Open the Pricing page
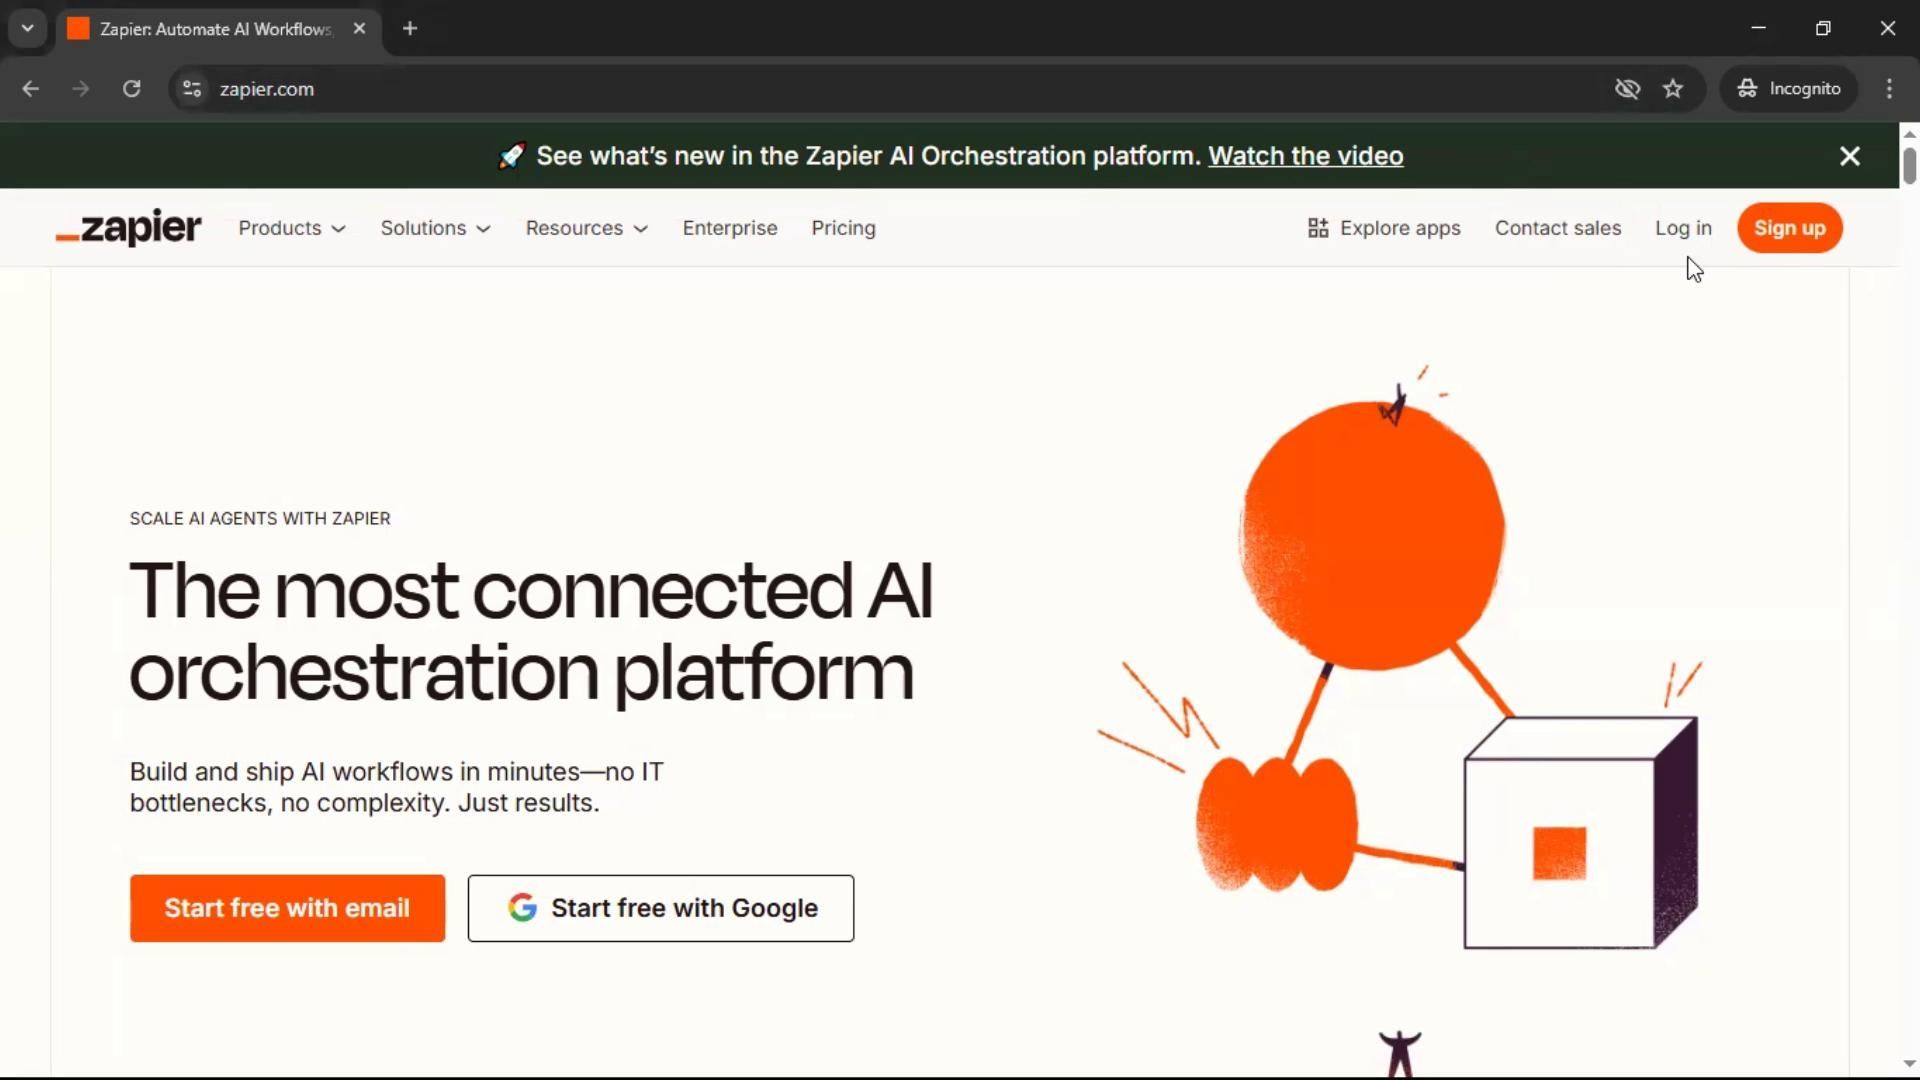The width and height of the screenshot is (1920, 1080). [843, 228]
